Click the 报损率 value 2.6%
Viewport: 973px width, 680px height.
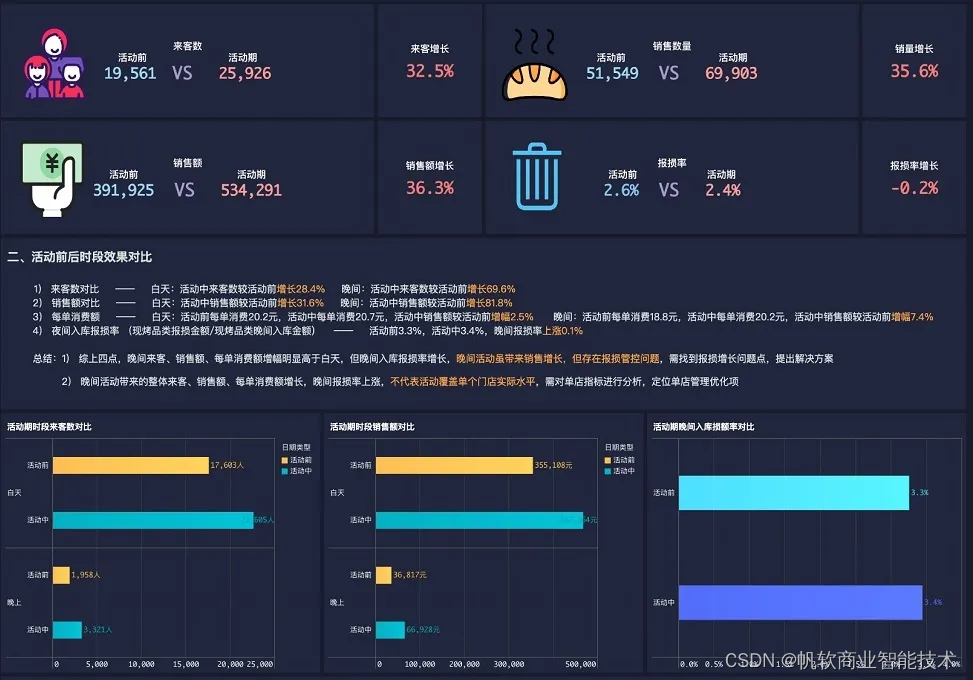[x=622, y=190]
